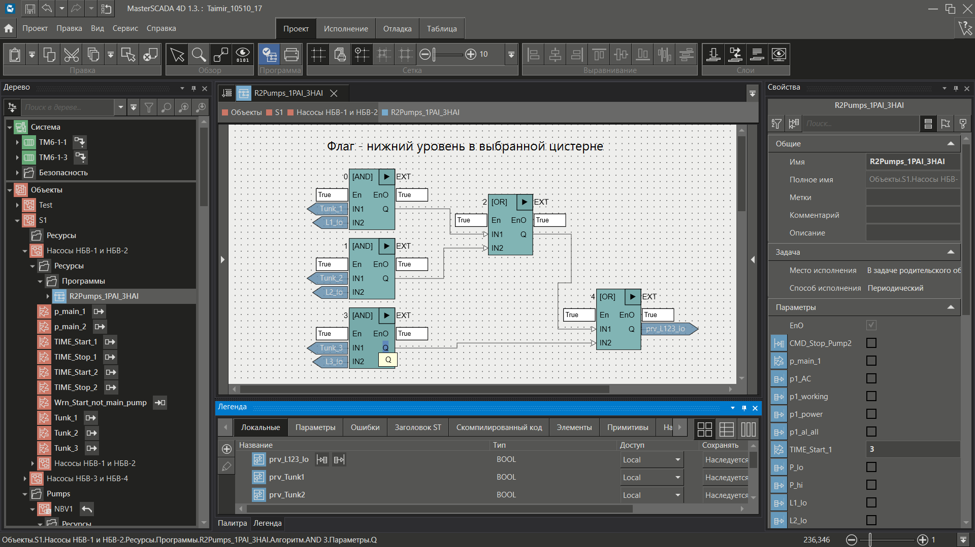The image size is (975, 547).
Task: Expand the Test tree node
Action: pos(17,205)
